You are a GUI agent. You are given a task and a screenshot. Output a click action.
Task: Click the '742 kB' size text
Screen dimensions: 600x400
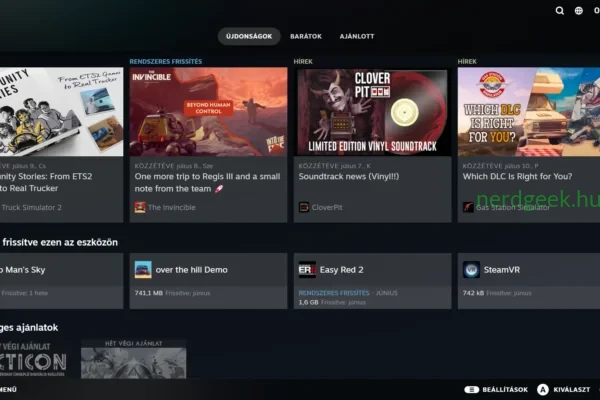click(x=473, y=293)
